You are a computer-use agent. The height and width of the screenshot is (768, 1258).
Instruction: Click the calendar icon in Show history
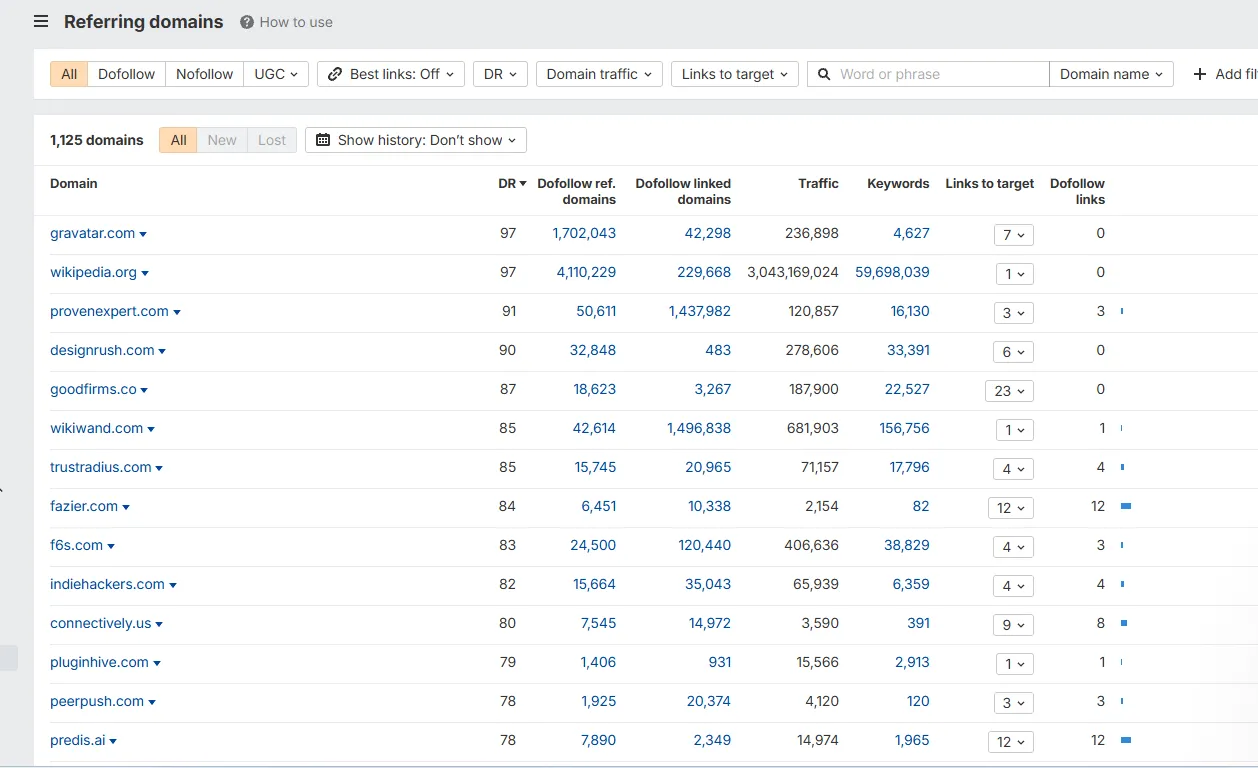[x=323, y=140]
